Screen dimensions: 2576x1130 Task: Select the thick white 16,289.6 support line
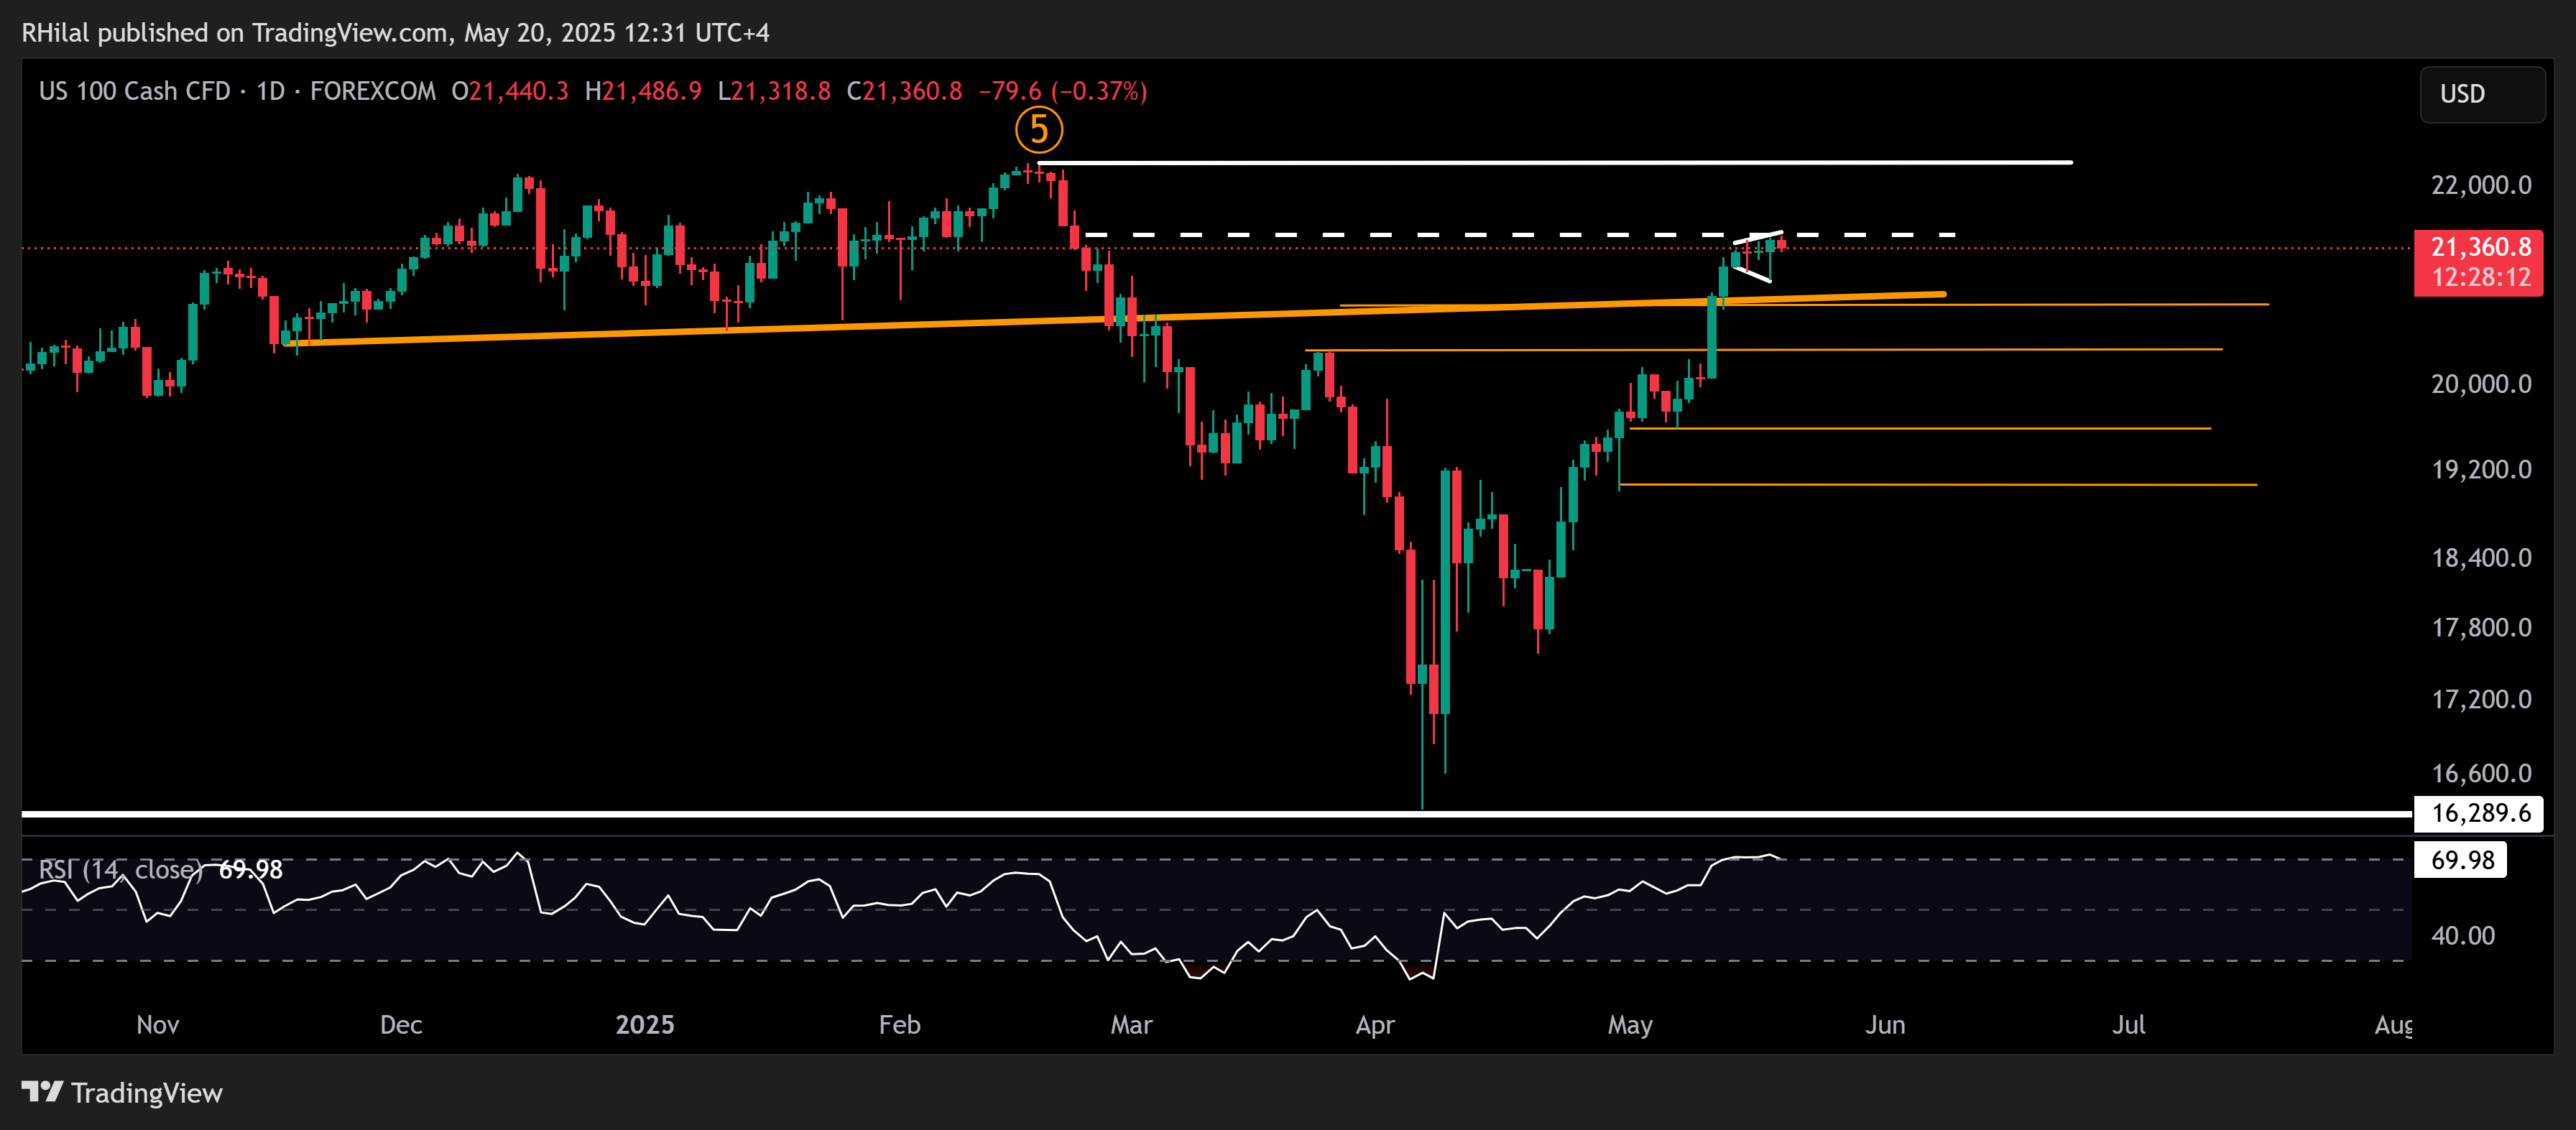tap(1216, 814)
